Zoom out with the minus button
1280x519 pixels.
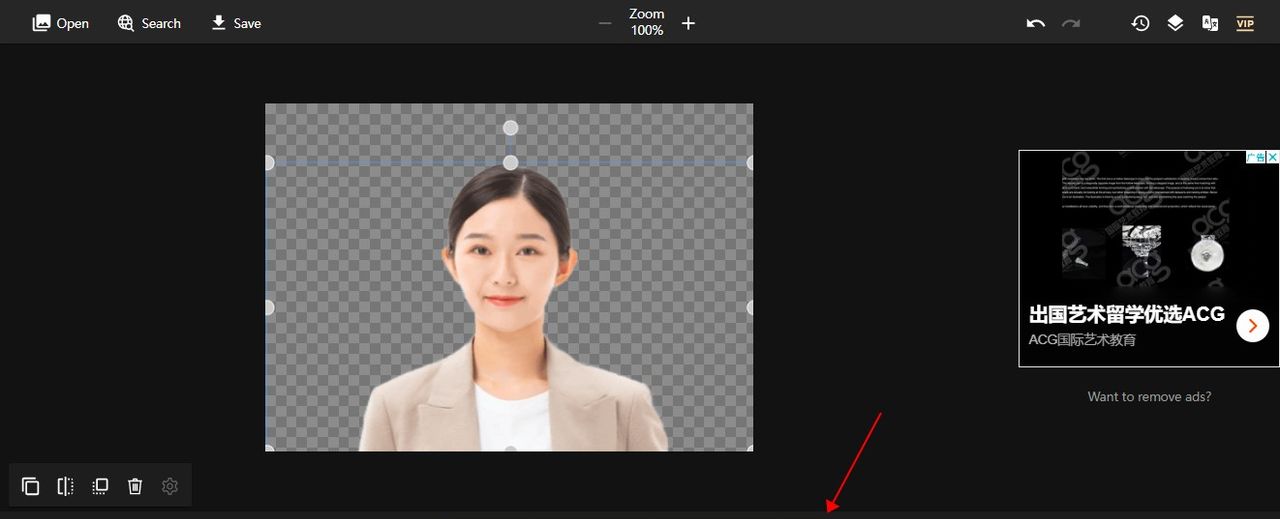coord(605,23)
